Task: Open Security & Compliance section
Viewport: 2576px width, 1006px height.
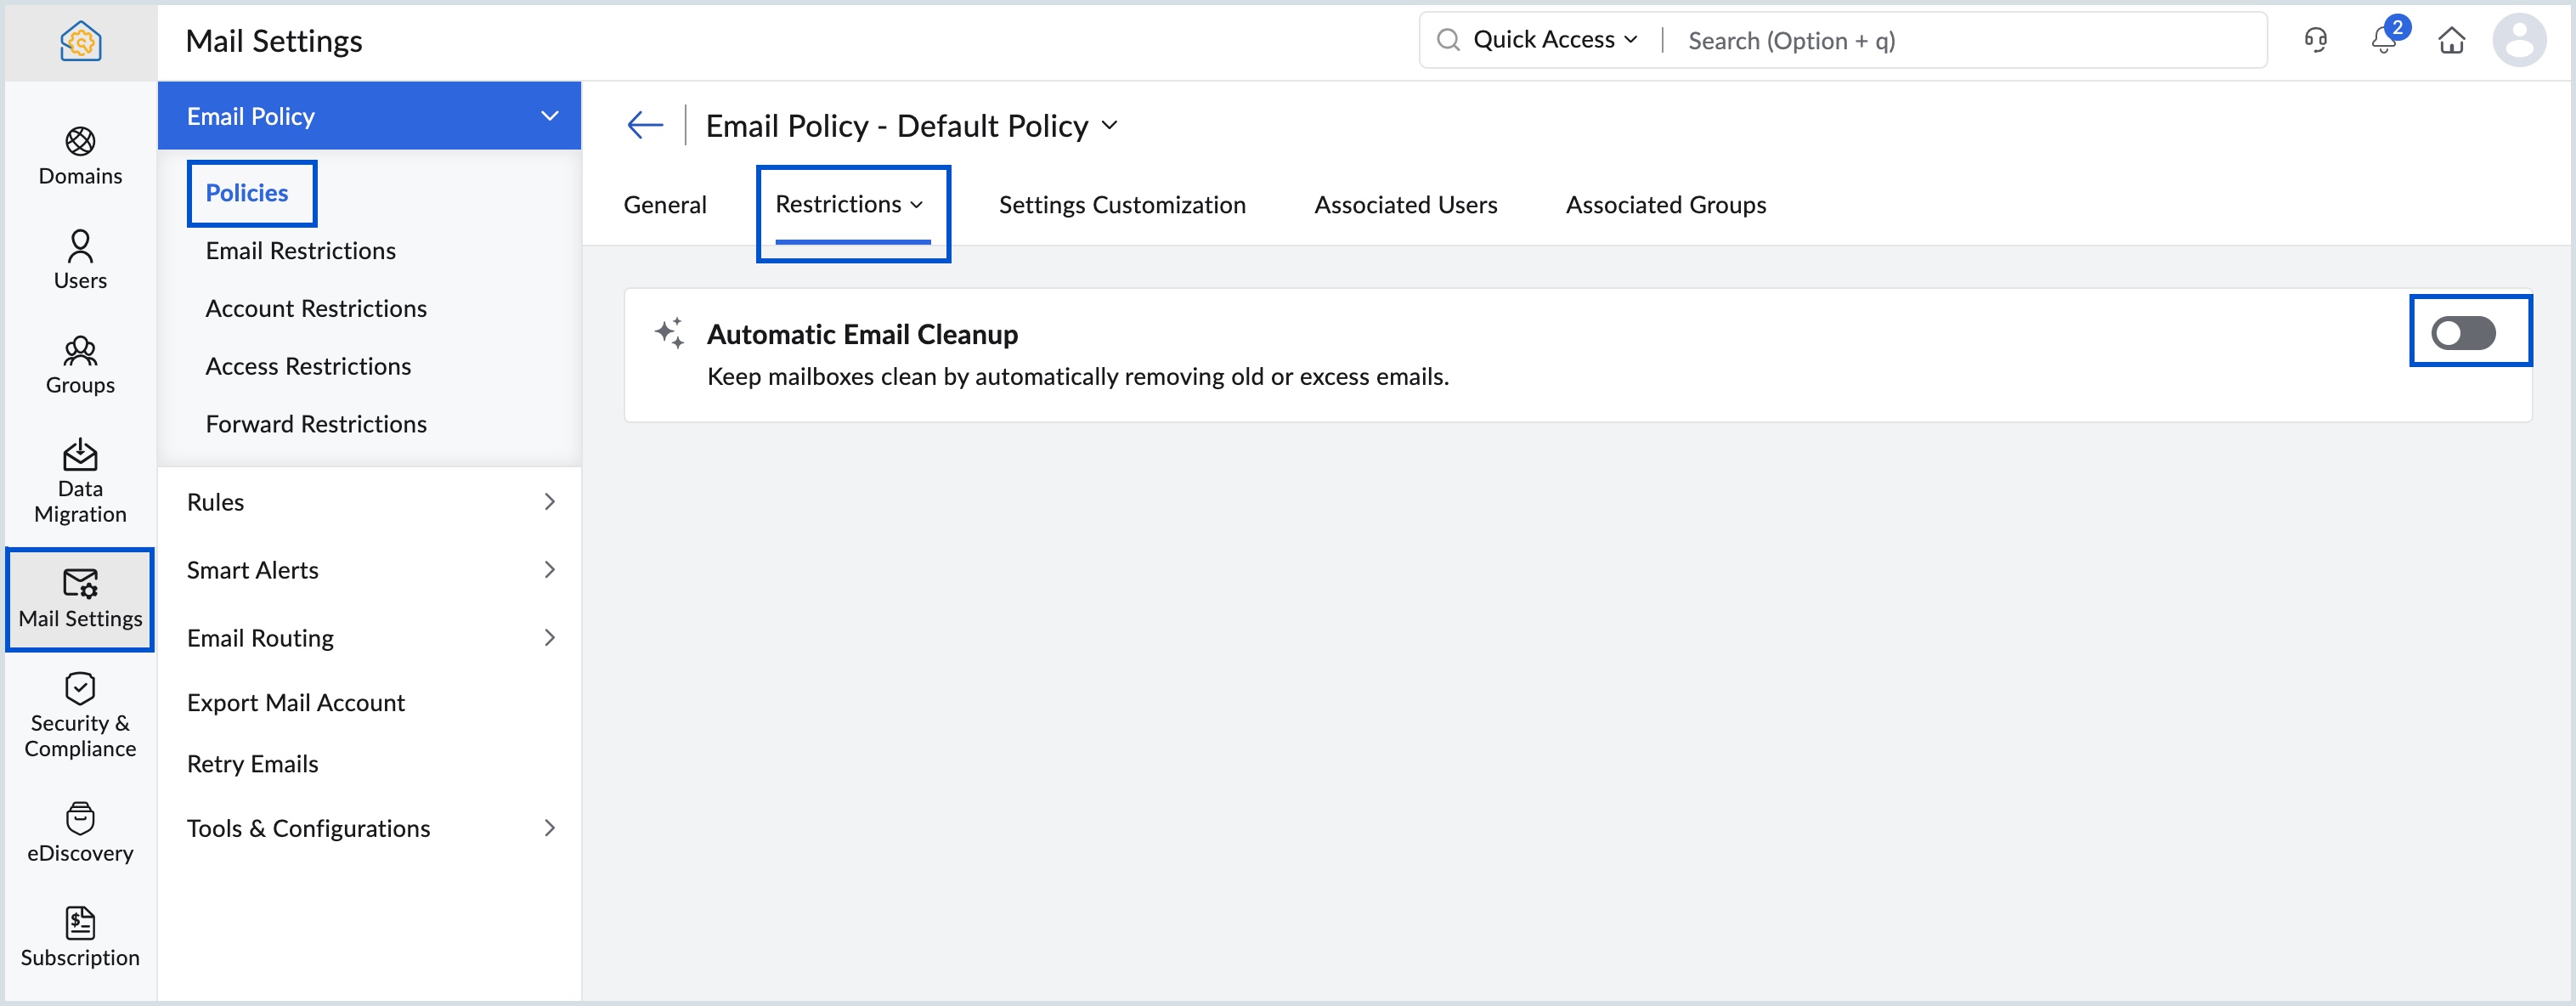Action: coord(80,716)
